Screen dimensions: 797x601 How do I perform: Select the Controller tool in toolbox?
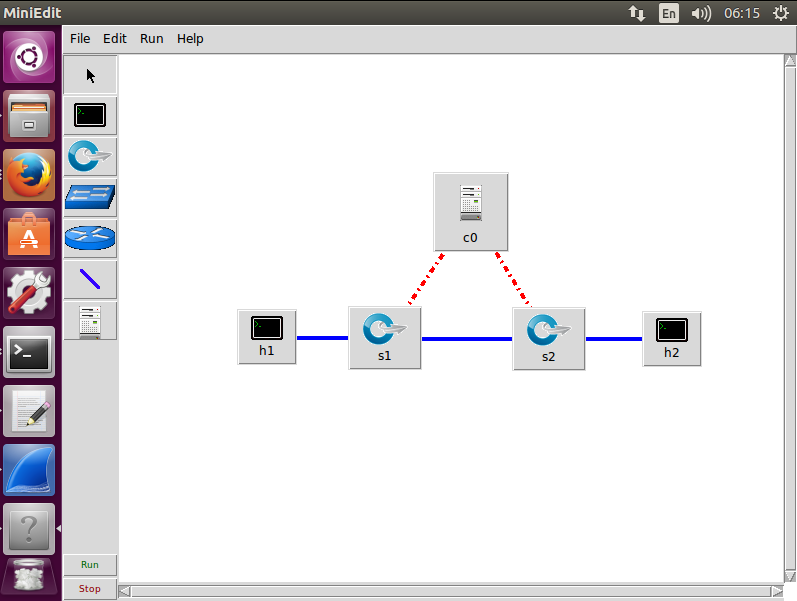[90, 321]
